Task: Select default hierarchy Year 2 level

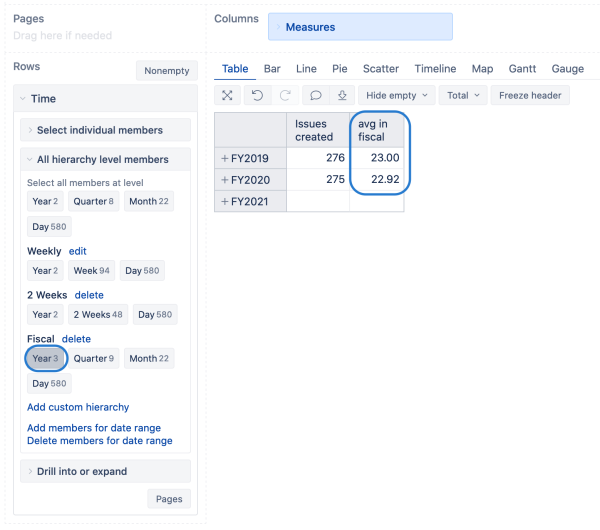Action: [45, 201]
